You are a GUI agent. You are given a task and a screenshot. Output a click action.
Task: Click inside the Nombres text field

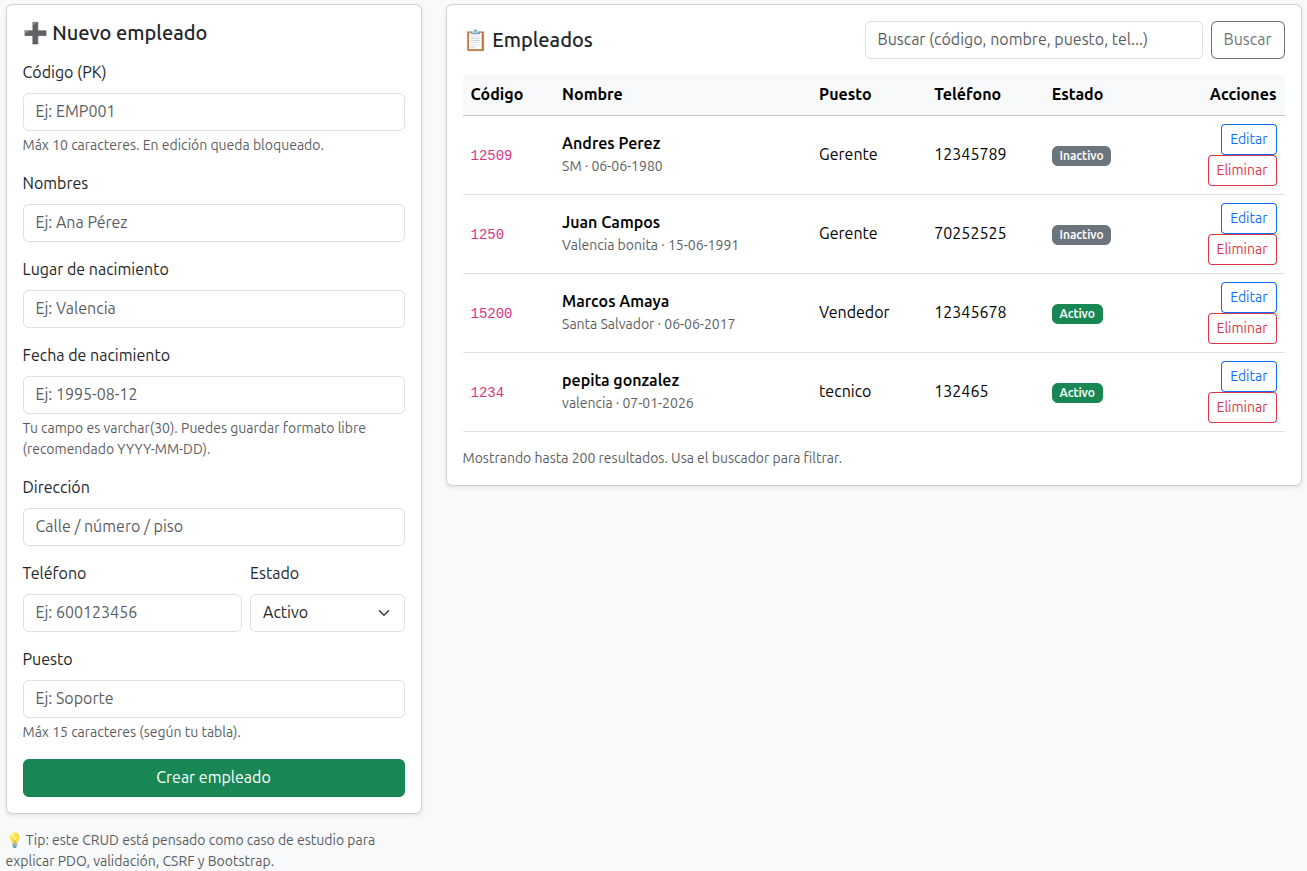[x=213, y=223]
